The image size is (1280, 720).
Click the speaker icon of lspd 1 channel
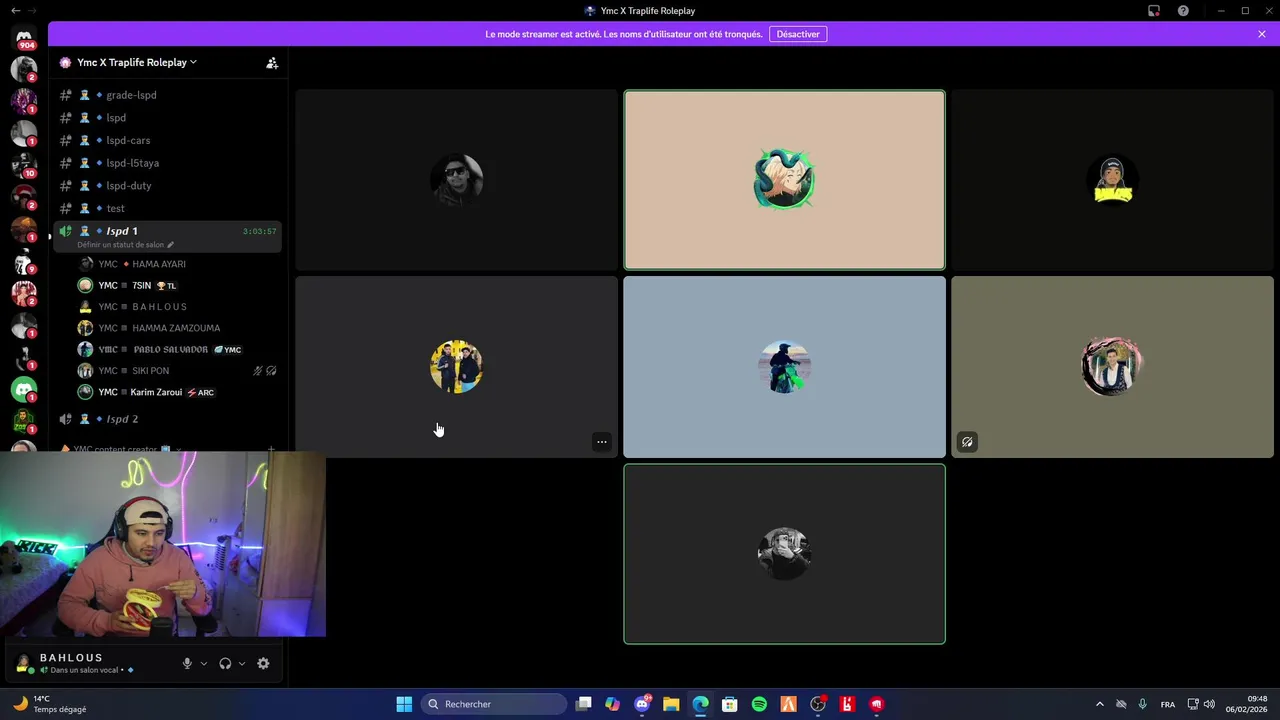(x=66, y=231)
